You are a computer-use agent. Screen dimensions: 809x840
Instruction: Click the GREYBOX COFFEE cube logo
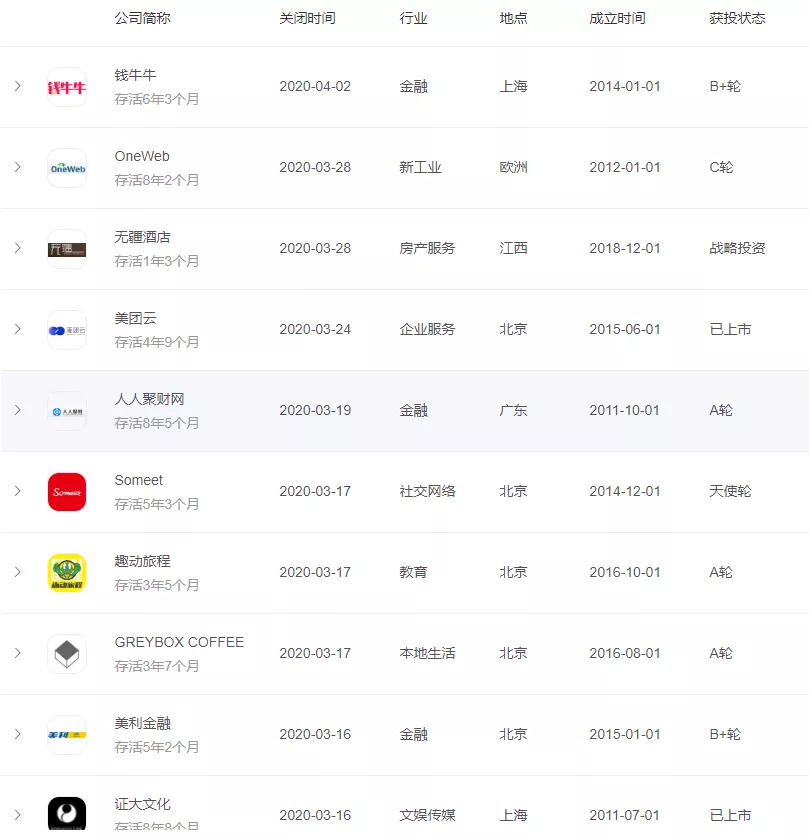click(67, 654)
